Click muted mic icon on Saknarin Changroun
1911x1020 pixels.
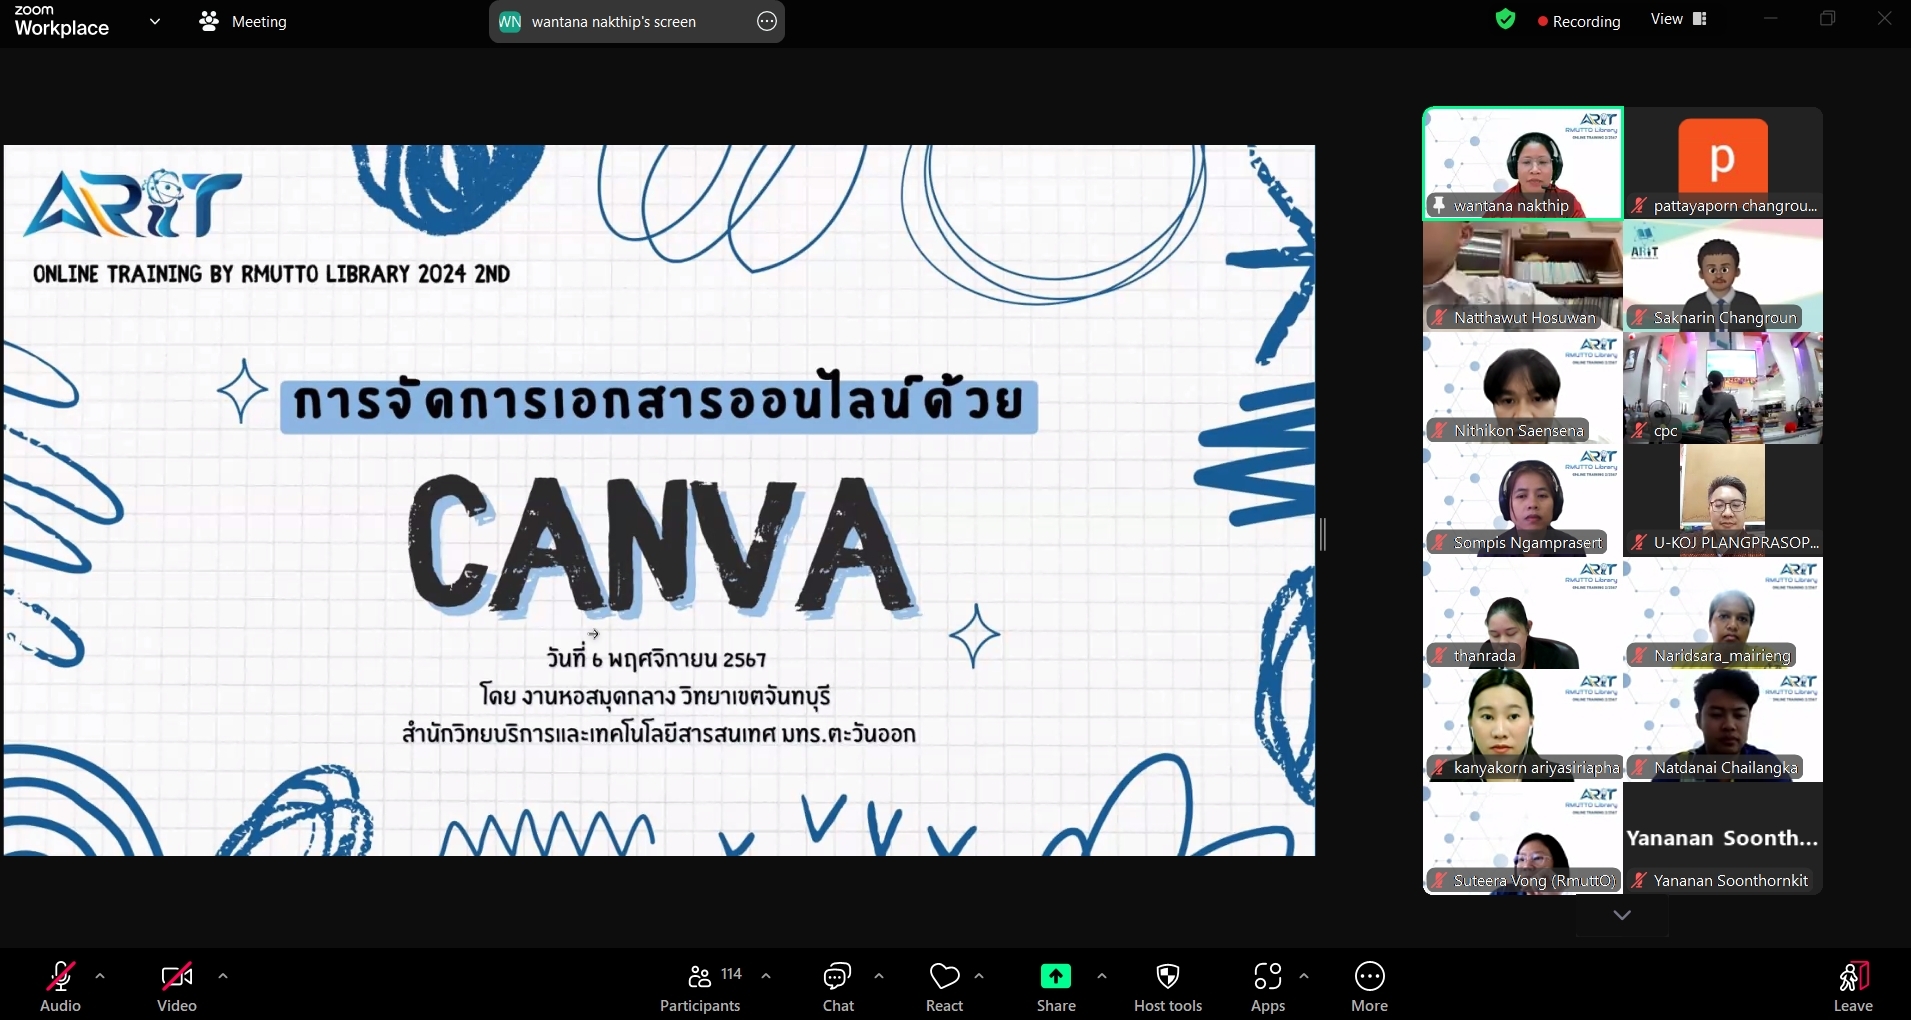click(1639, 318)
